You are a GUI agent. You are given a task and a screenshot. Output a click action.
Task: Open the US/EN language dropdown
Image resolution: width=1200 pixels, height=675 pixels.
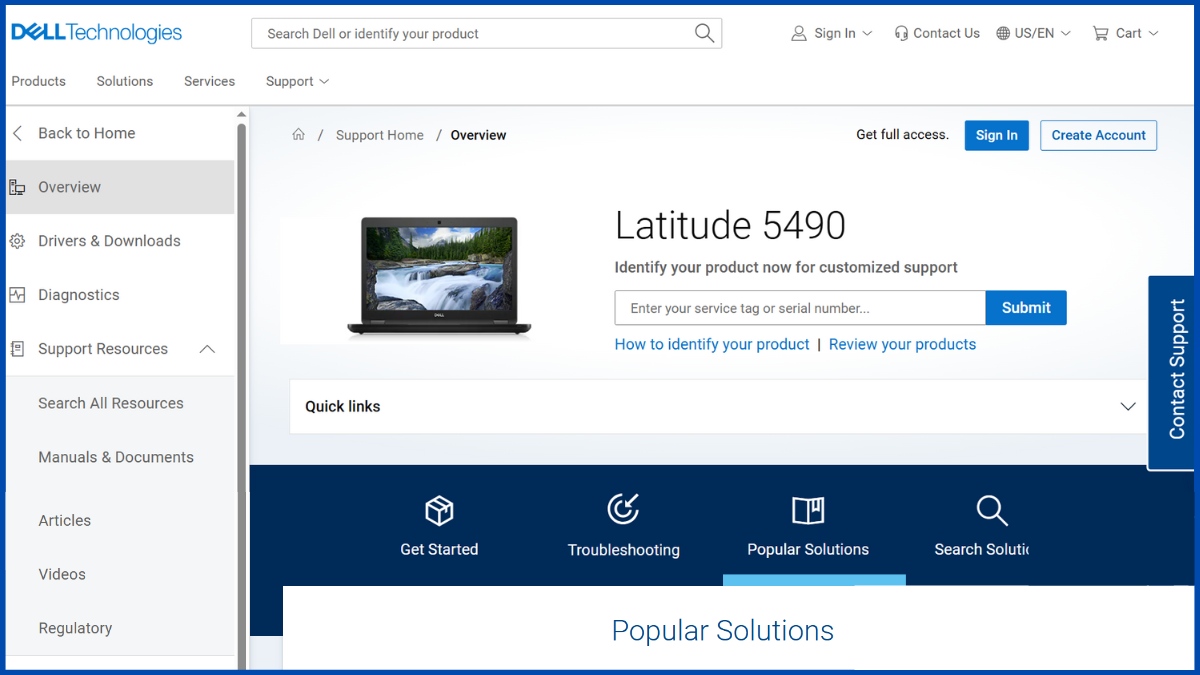click(x=1033, y=32)
